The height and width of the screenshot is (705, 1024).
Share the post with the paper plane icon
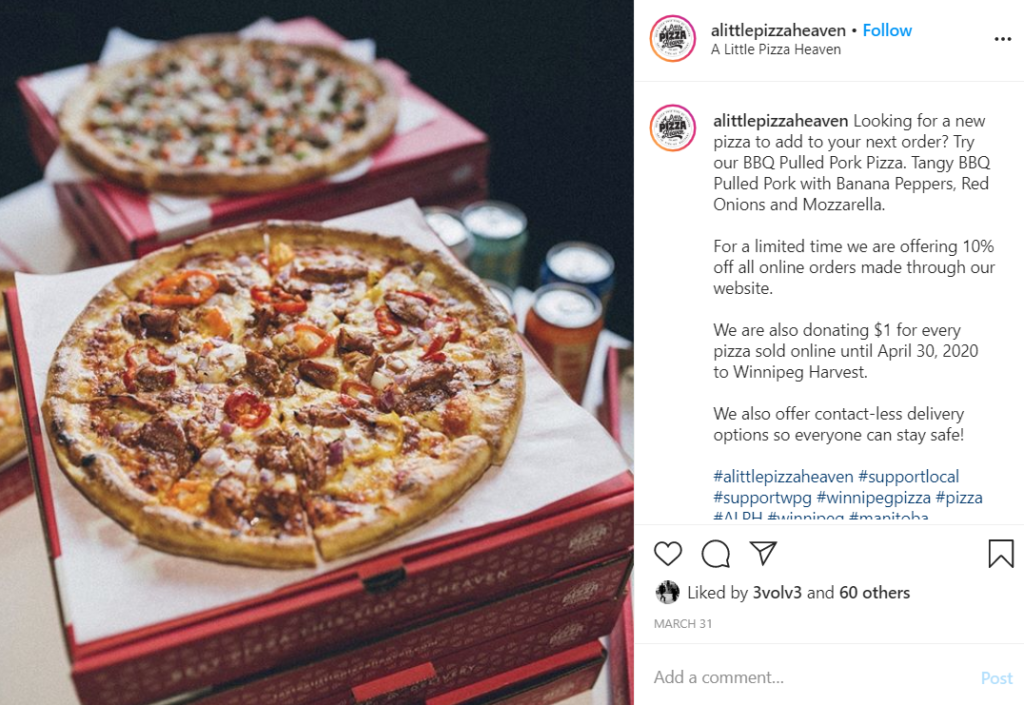(763, 553)
